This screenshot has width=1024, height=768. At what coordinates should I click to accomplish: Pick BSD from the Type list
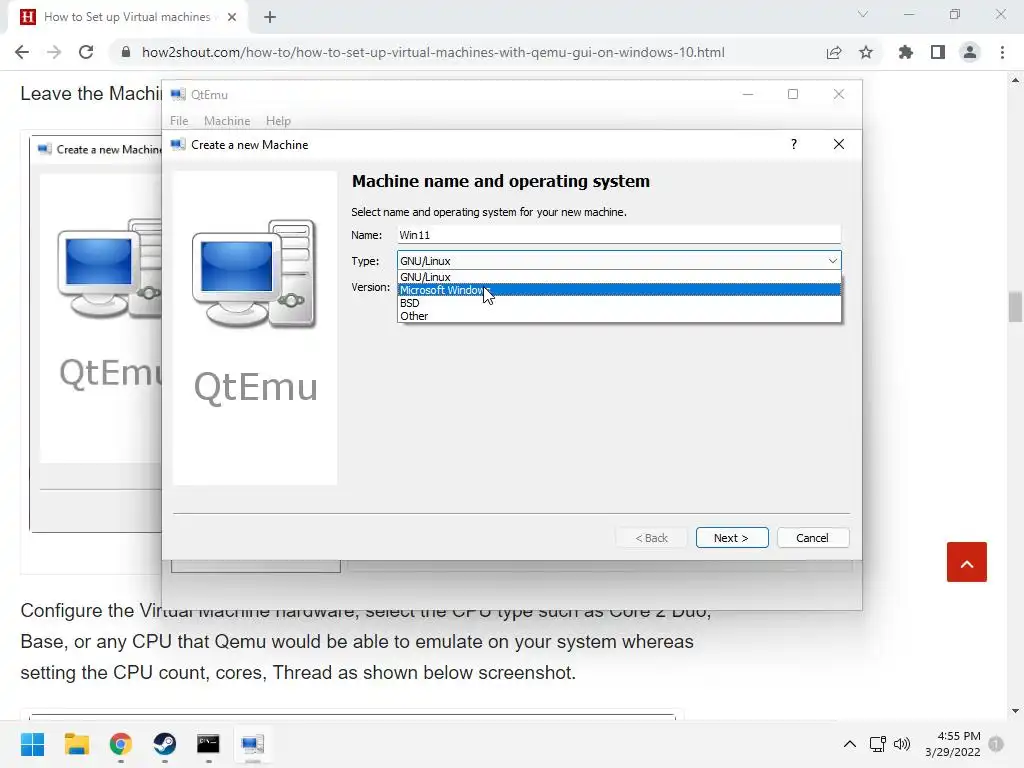click(x=619, y=303)
